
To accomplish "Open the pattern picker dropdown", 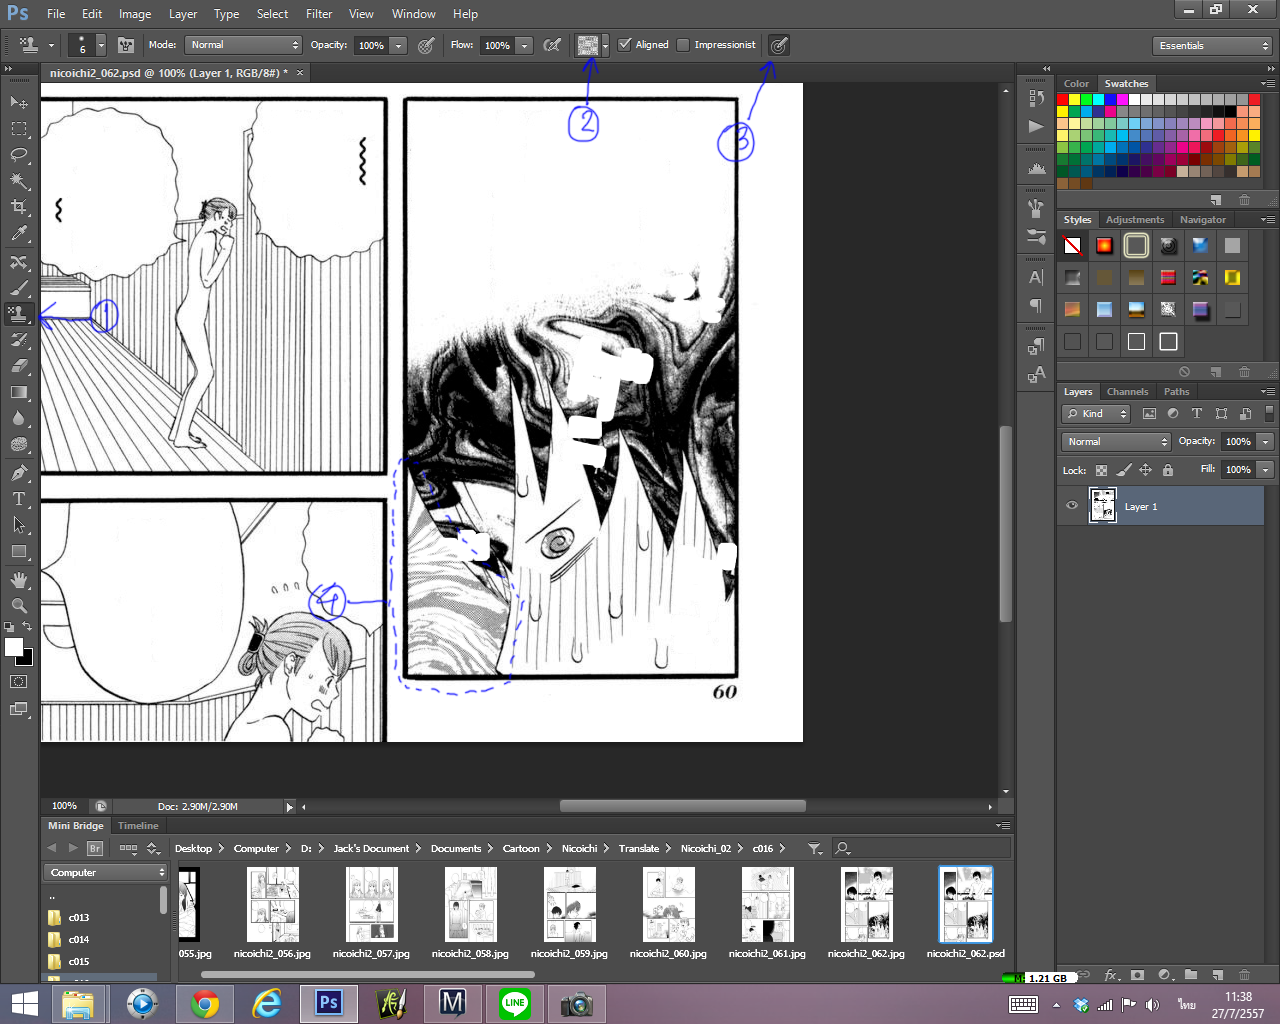I will [x=605, y=45].
